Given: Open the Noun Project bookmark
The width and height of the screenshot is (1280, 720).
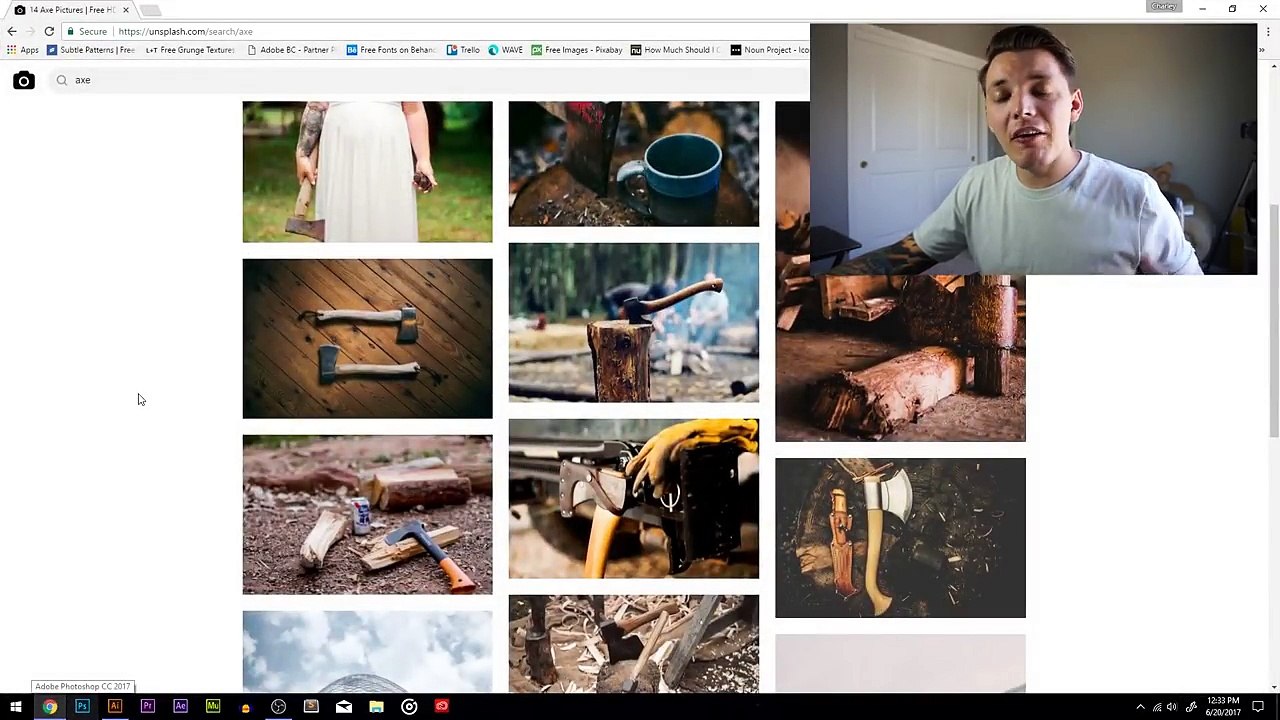Looking at the screenshot, I should click(x=770, y=50).
